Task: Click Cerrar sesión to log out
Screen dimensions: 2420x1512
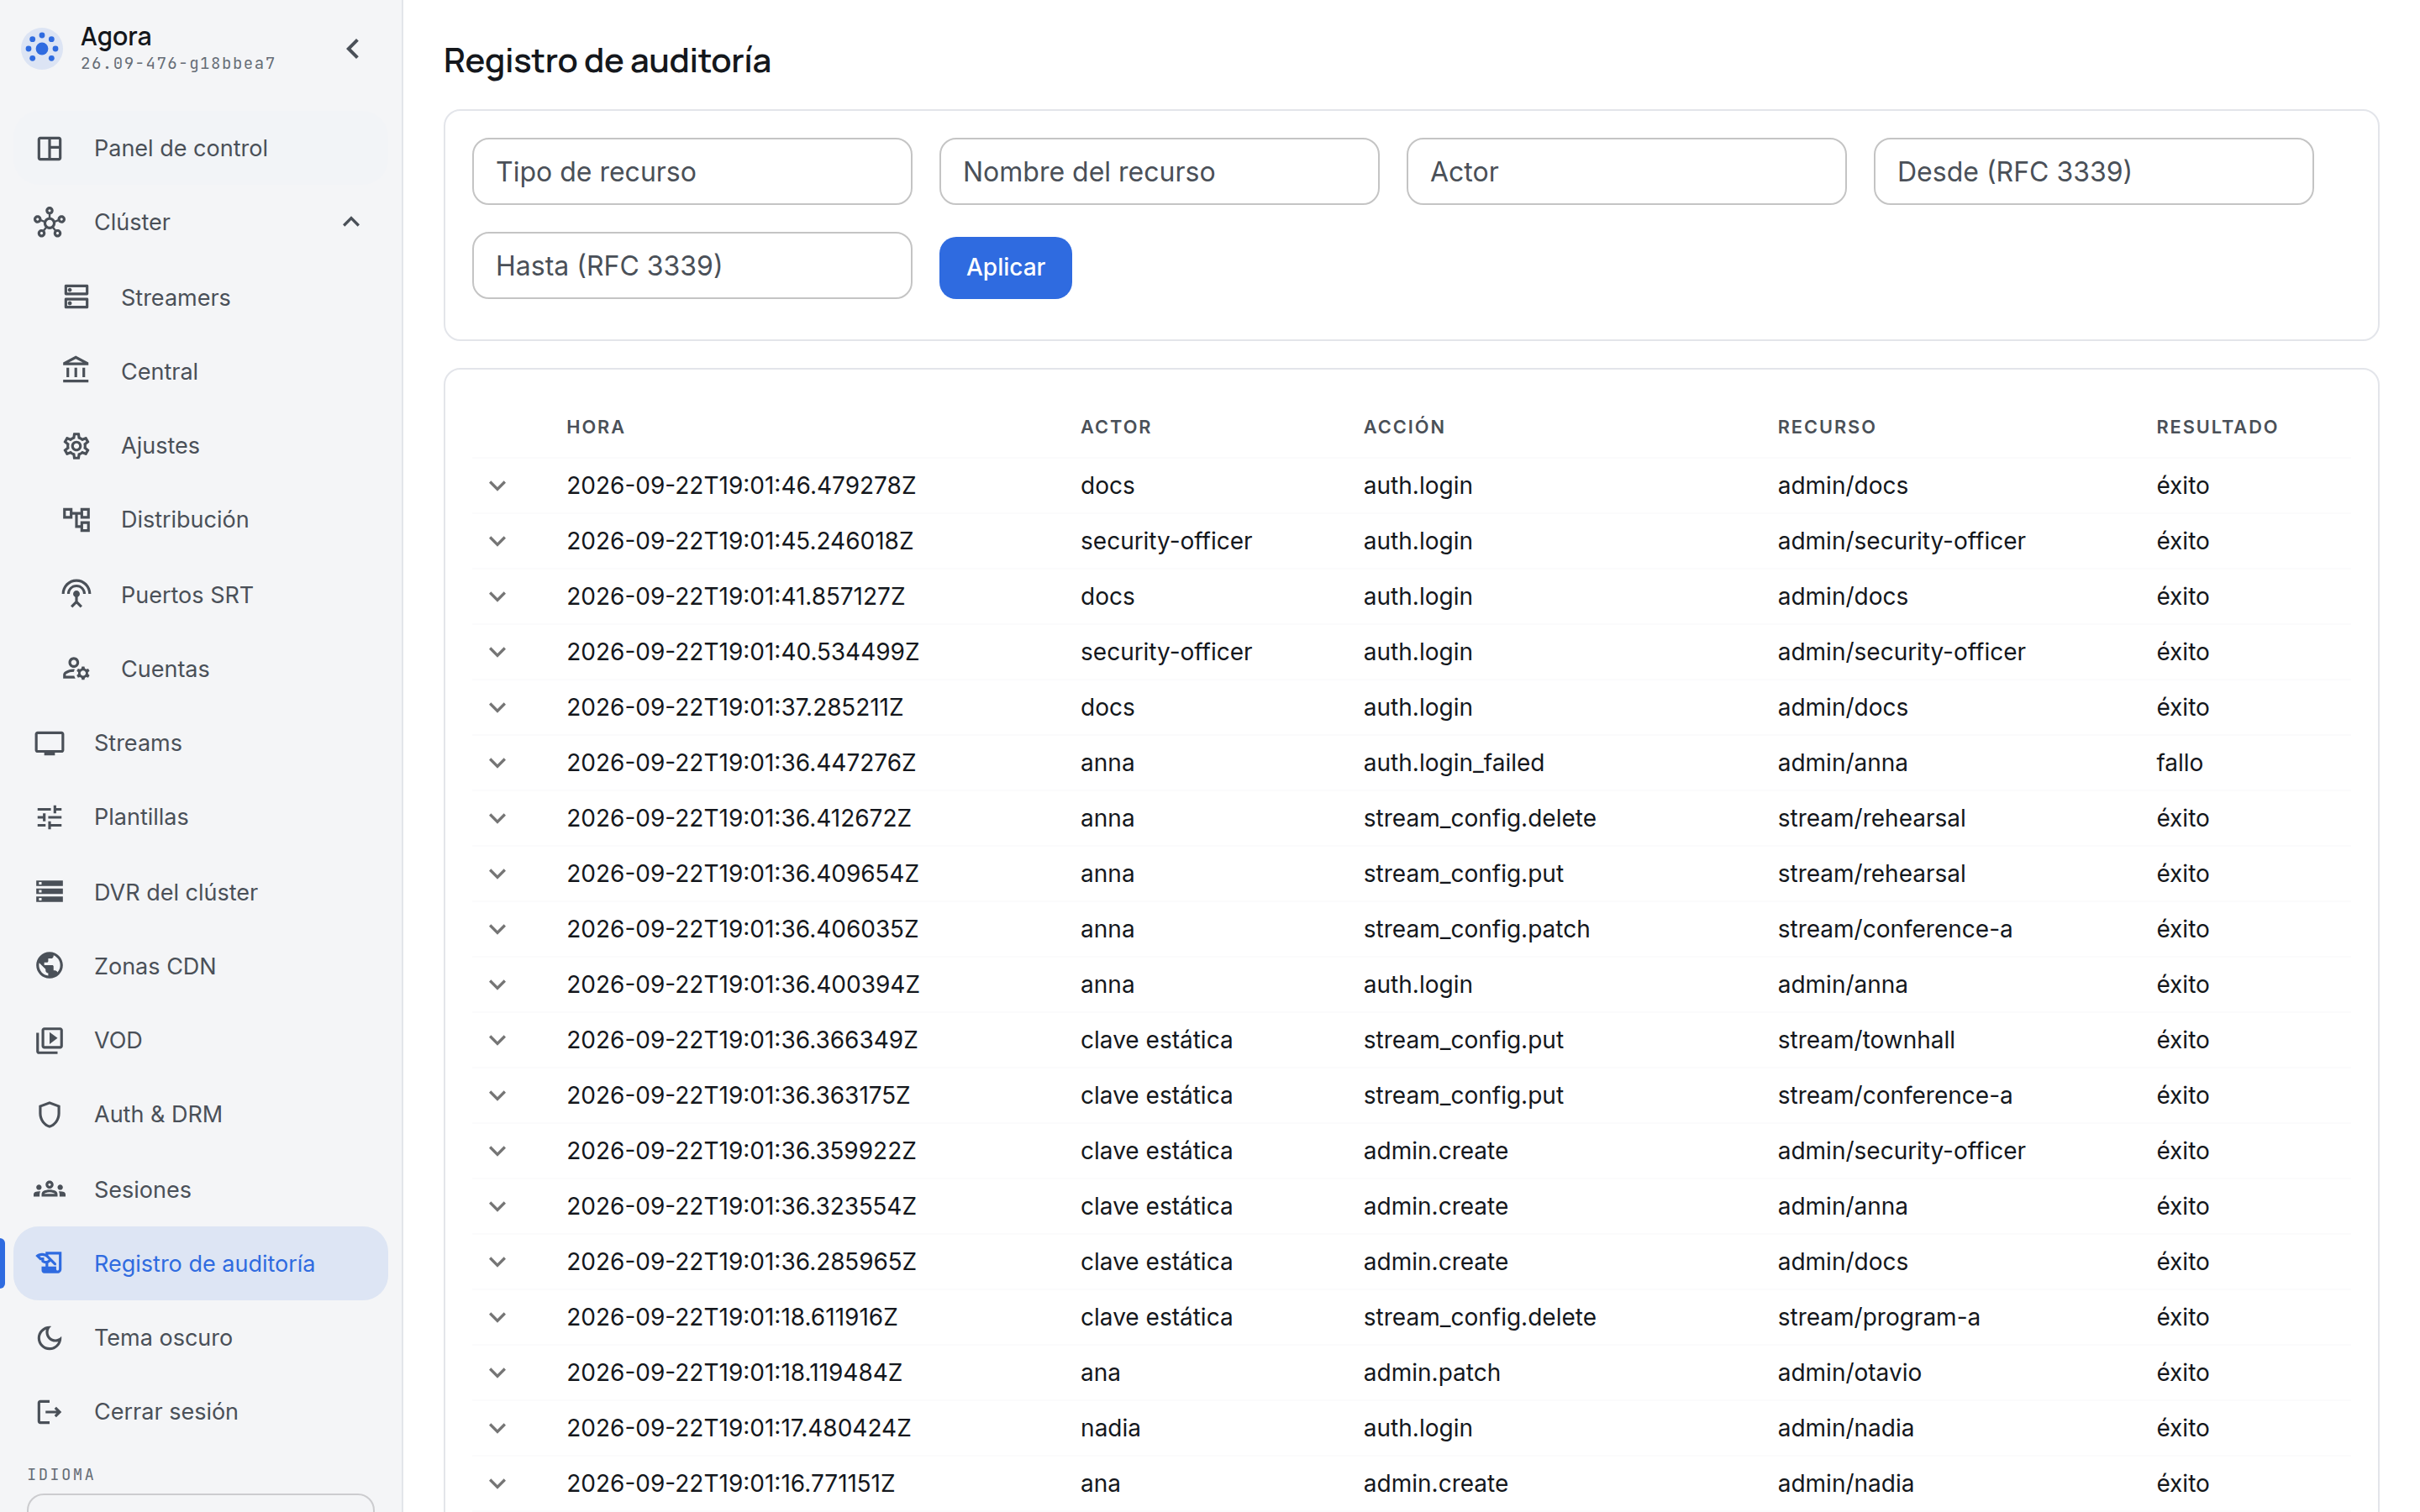Action: pos(201,1411)
